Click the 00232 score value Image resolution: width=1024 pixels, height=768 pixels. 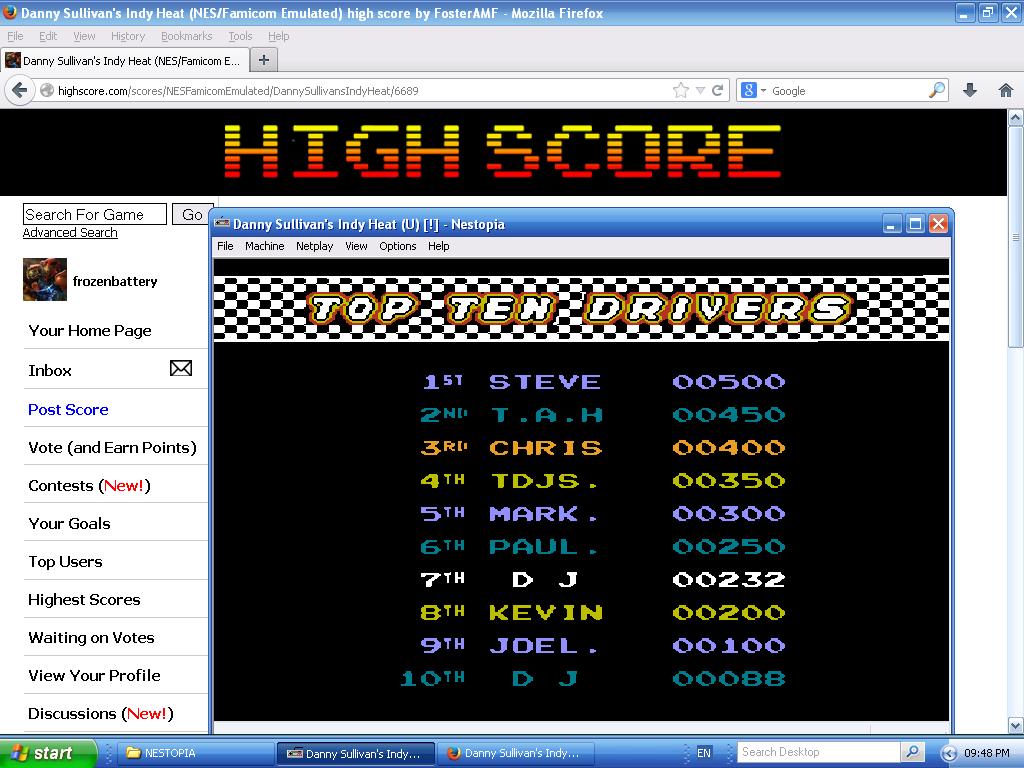[x=728, y=579]
